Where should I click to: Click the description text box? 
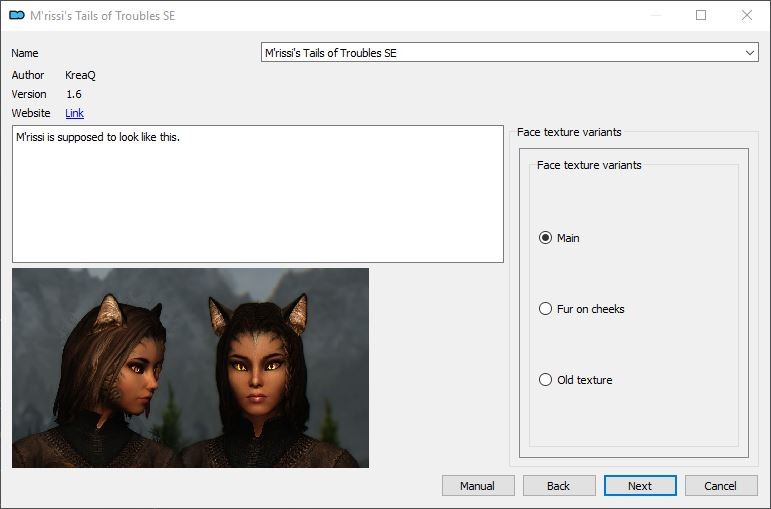point(258,194)
